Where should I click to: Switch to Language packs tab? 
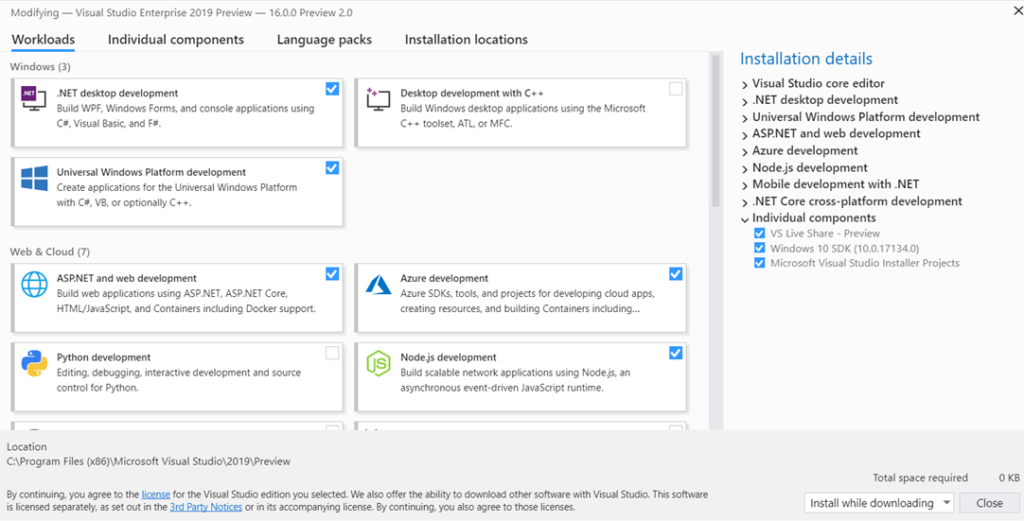coord(324,40)
